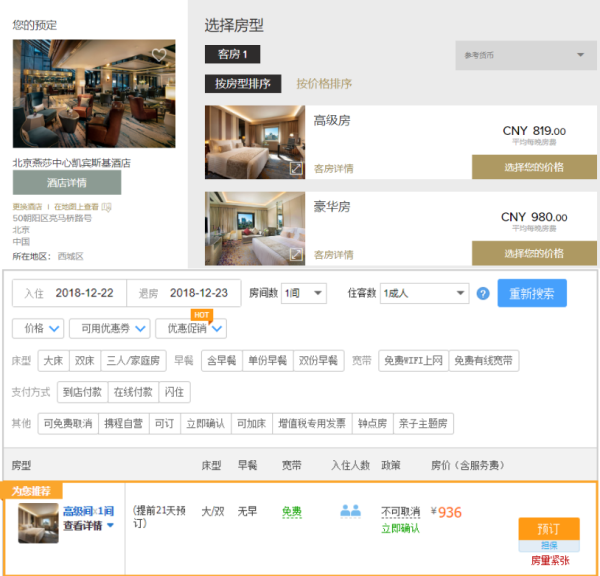Click the 豪华房 room photo
Screen dimensions: 600x576
(255, 228)
